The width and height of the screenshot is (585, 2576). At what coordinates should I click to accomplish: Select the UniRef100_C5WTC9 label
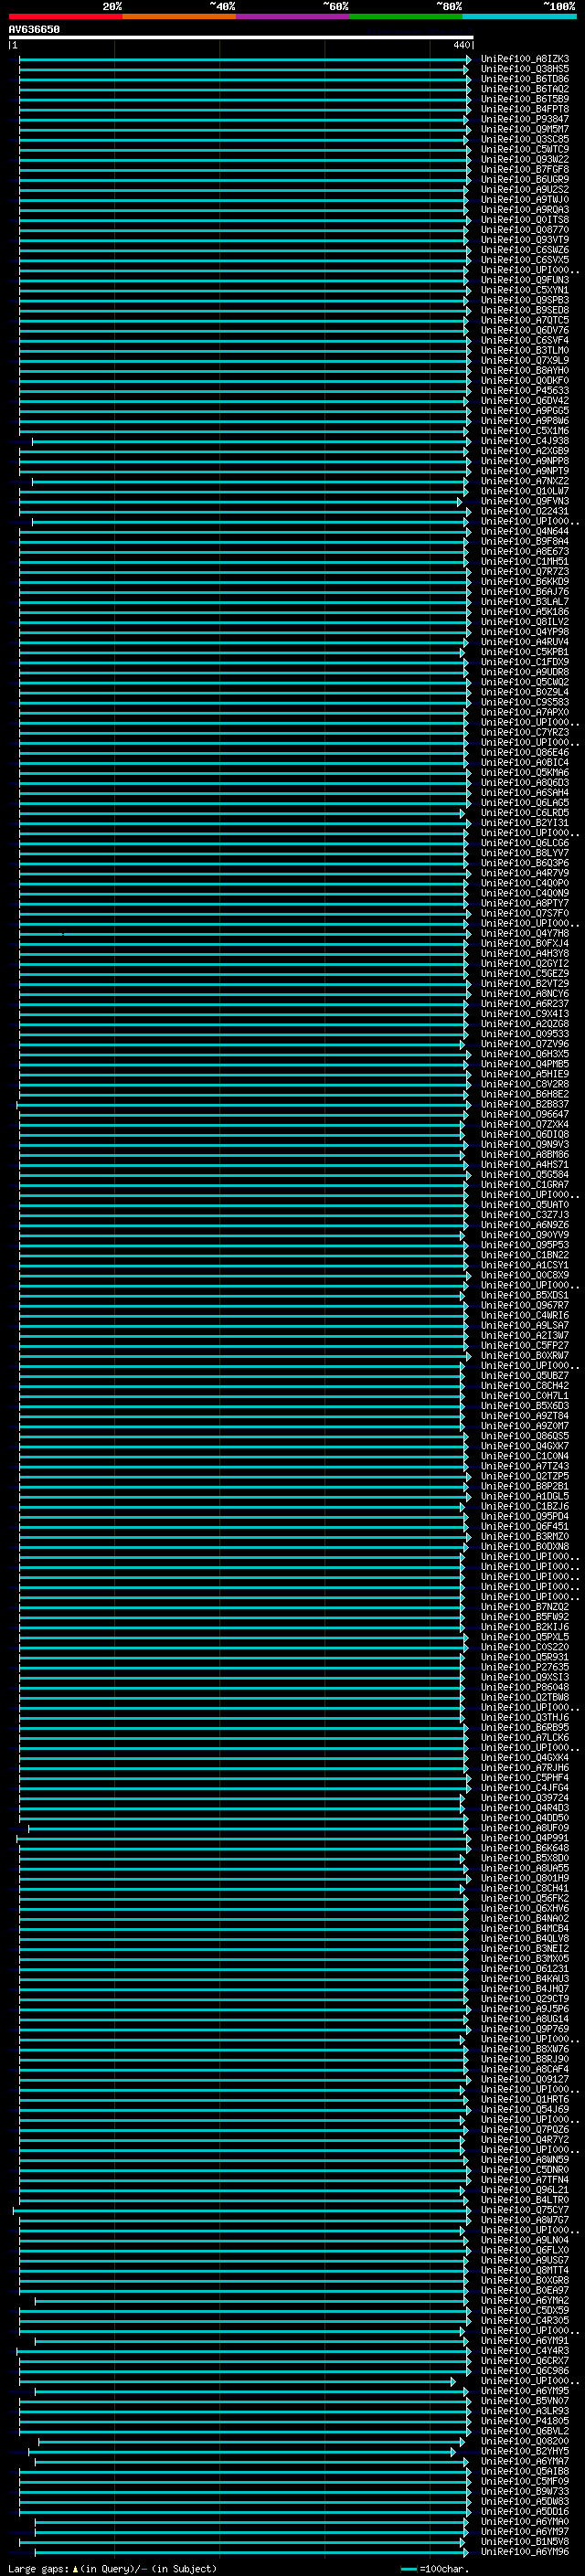point(524,149)
